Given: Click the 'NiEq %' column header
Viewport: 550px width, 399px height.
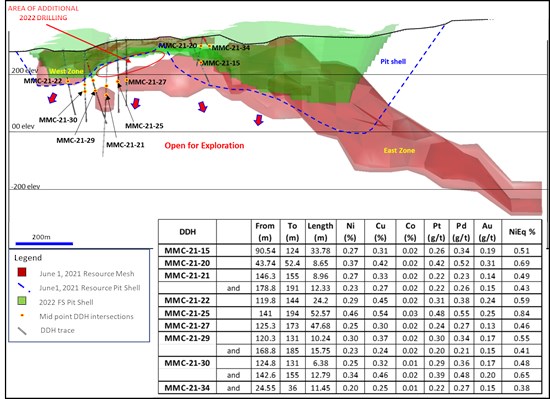Looking at the screenshot, I should click(522, 232).
